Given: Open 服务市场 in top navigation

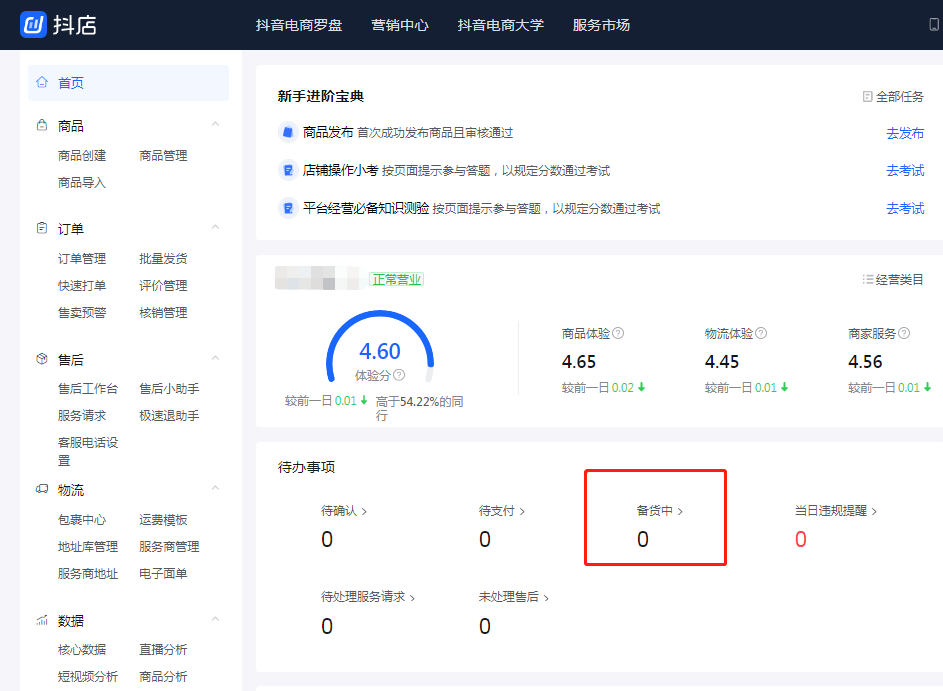Looking at the screenshot, I should tap(601, 25).
